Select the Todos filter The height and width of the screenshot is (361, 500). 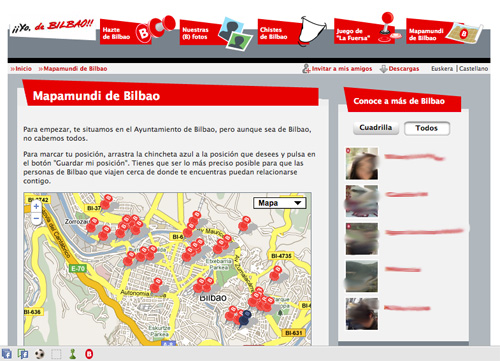pos(427,128)
